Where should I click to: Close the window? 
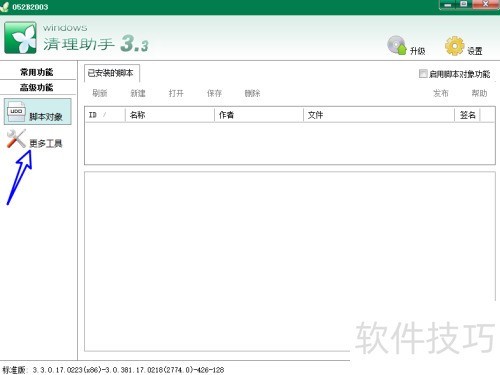[x=486, y=4]
